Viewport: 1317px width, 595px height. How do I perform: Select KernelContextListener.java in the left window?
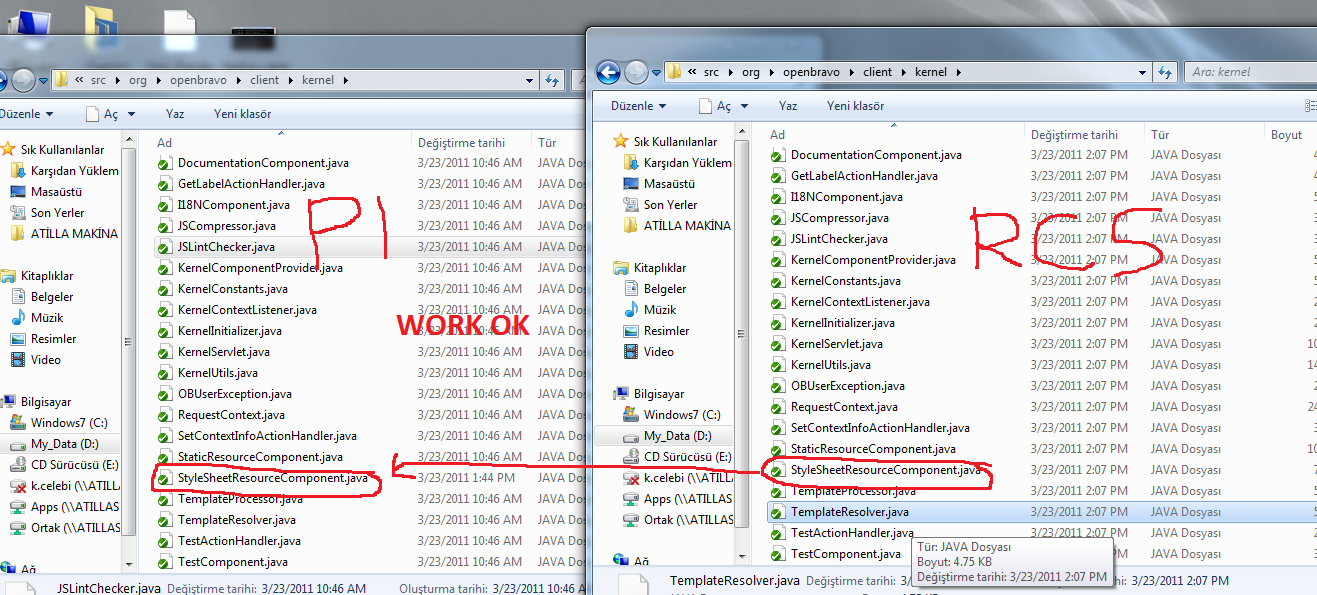(247, 309)
